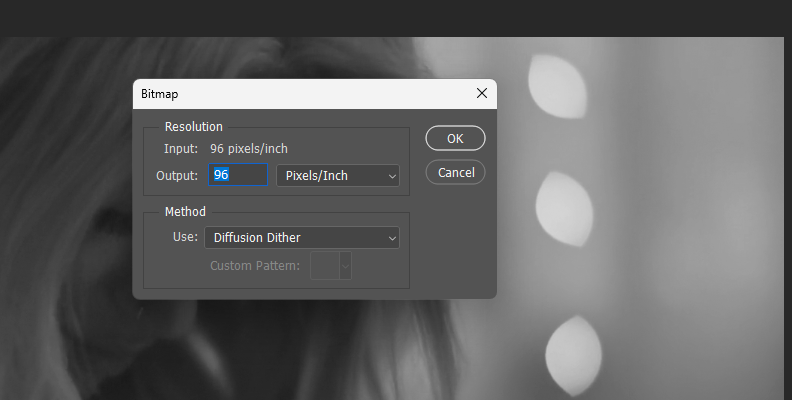
Task: Select the 'Output:' label
Action: coord(177,176)
